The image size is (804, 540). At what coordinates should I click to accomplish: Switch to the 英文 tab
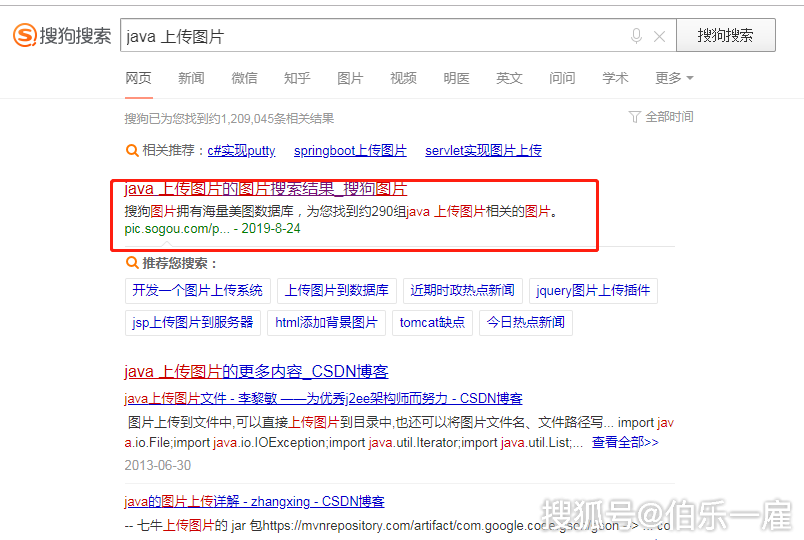[509, 78]
